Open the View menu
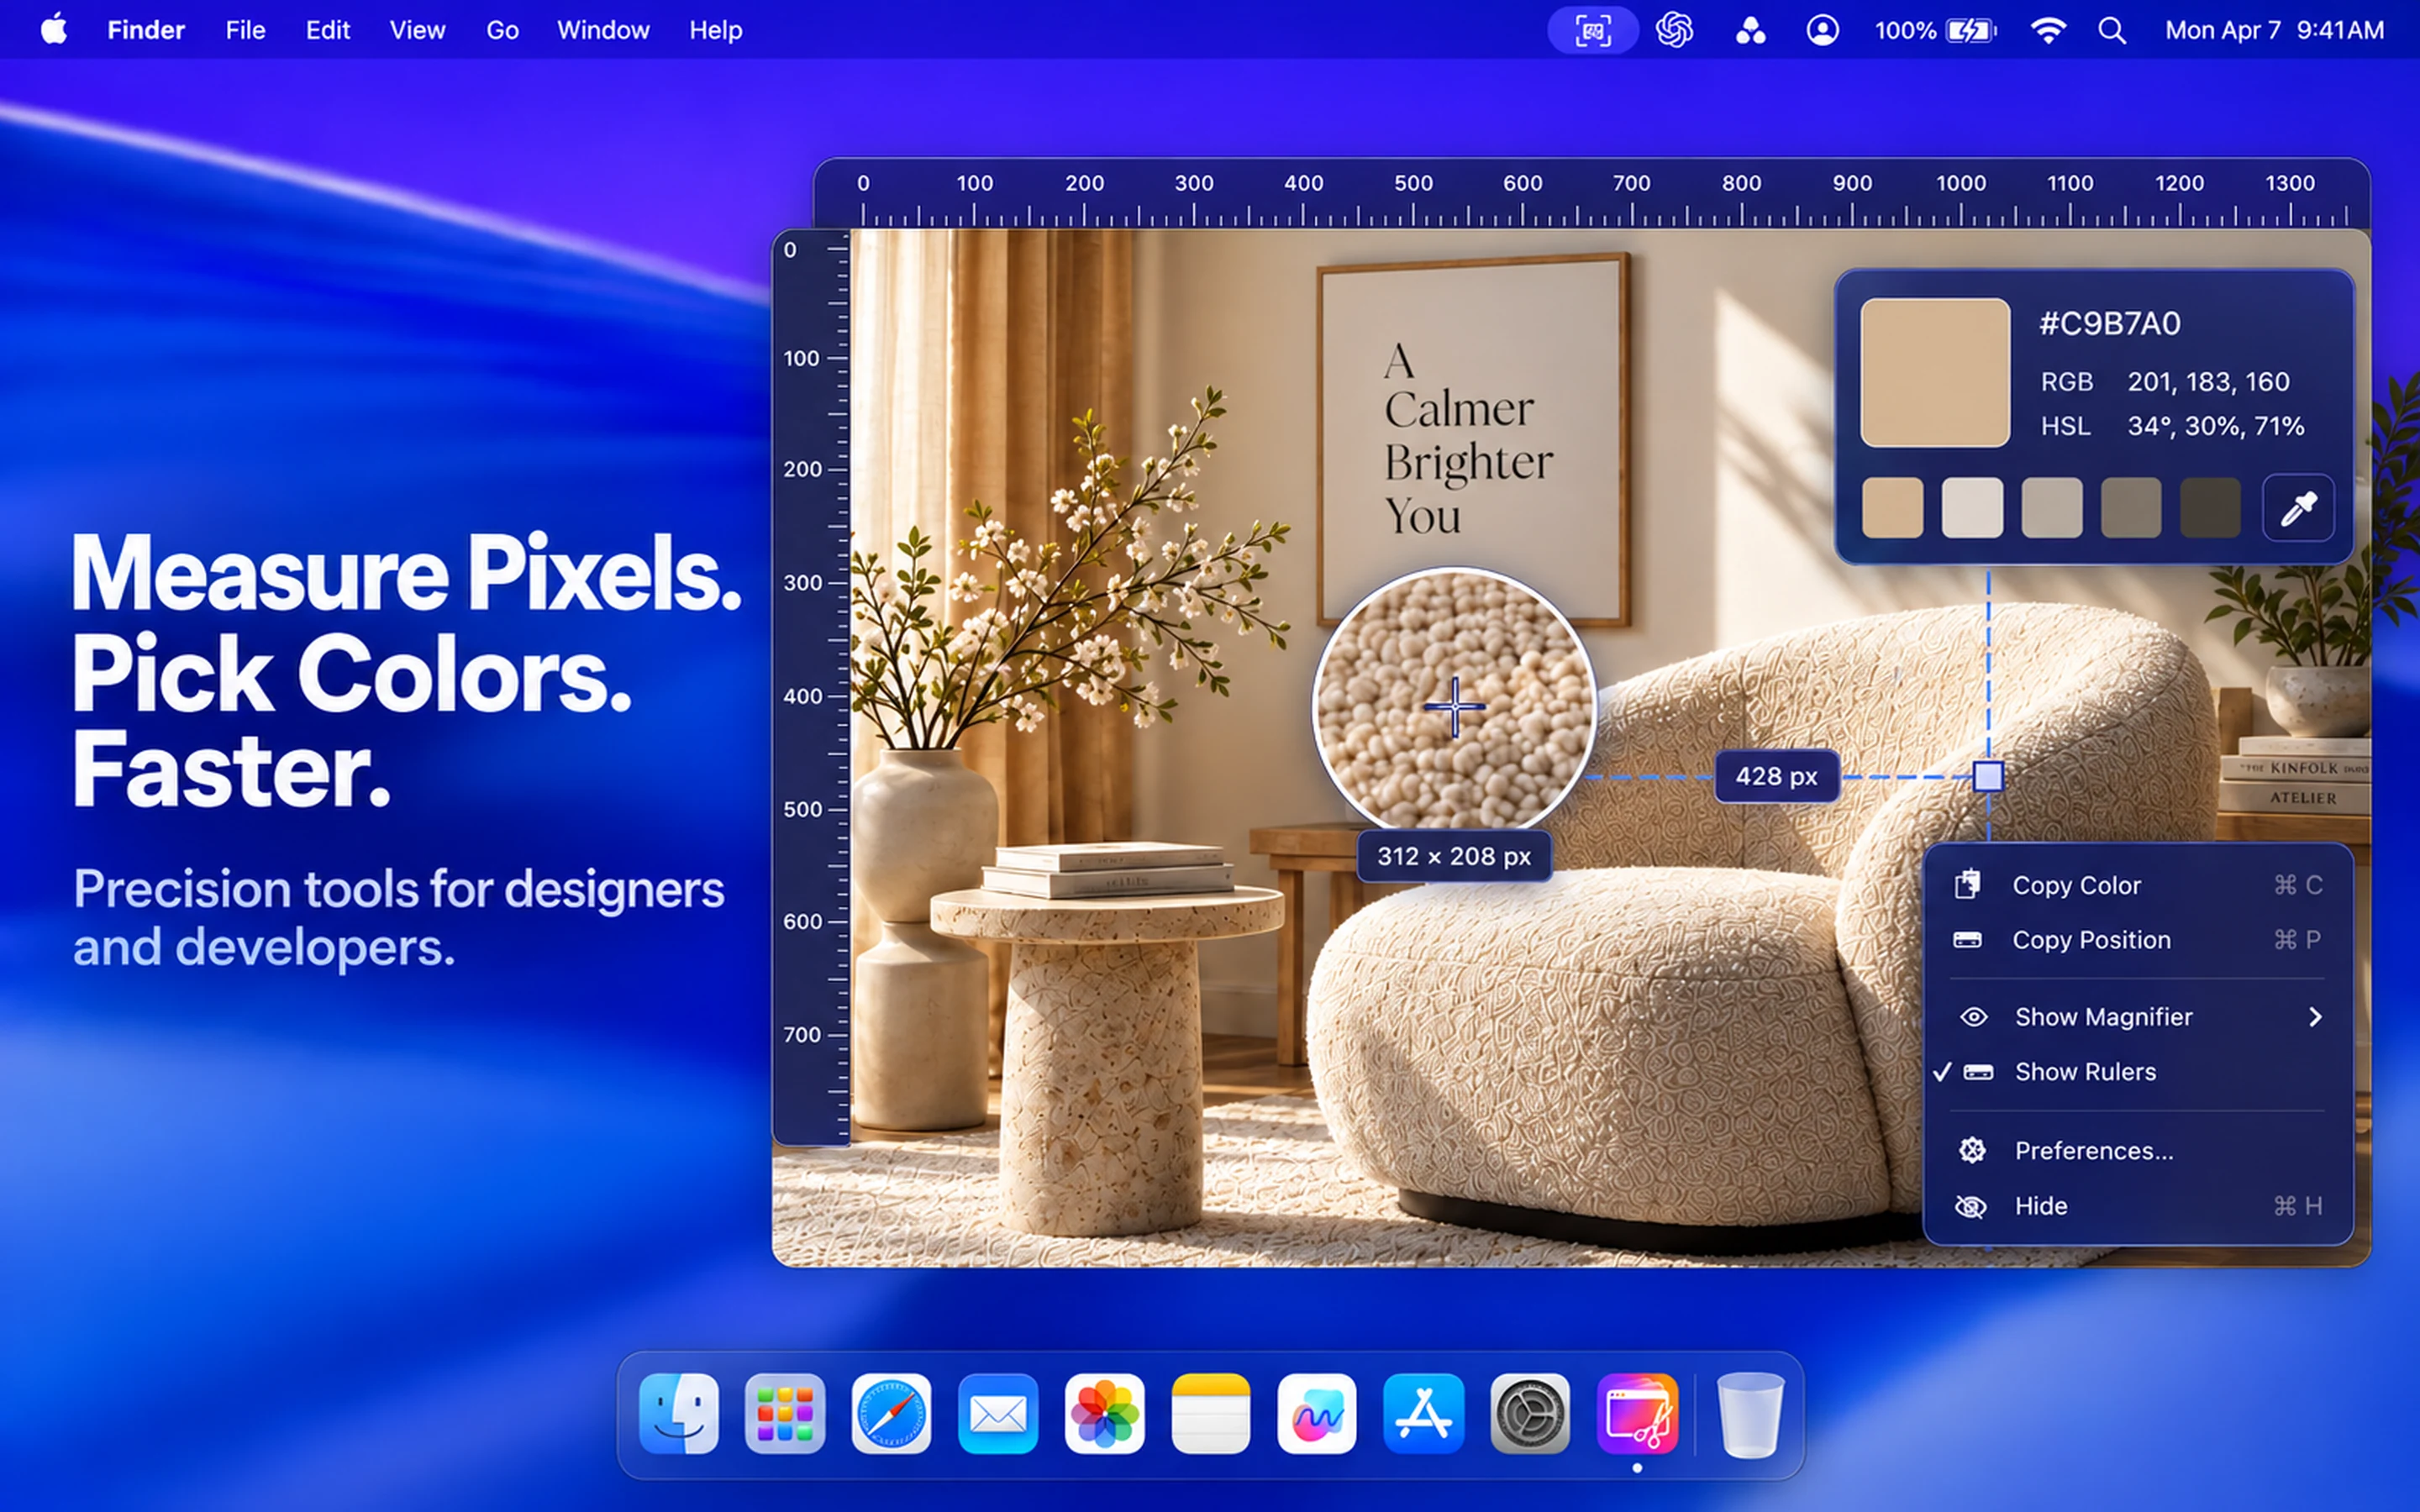The image size is (2420, 1512). click(x=417, y=30)
